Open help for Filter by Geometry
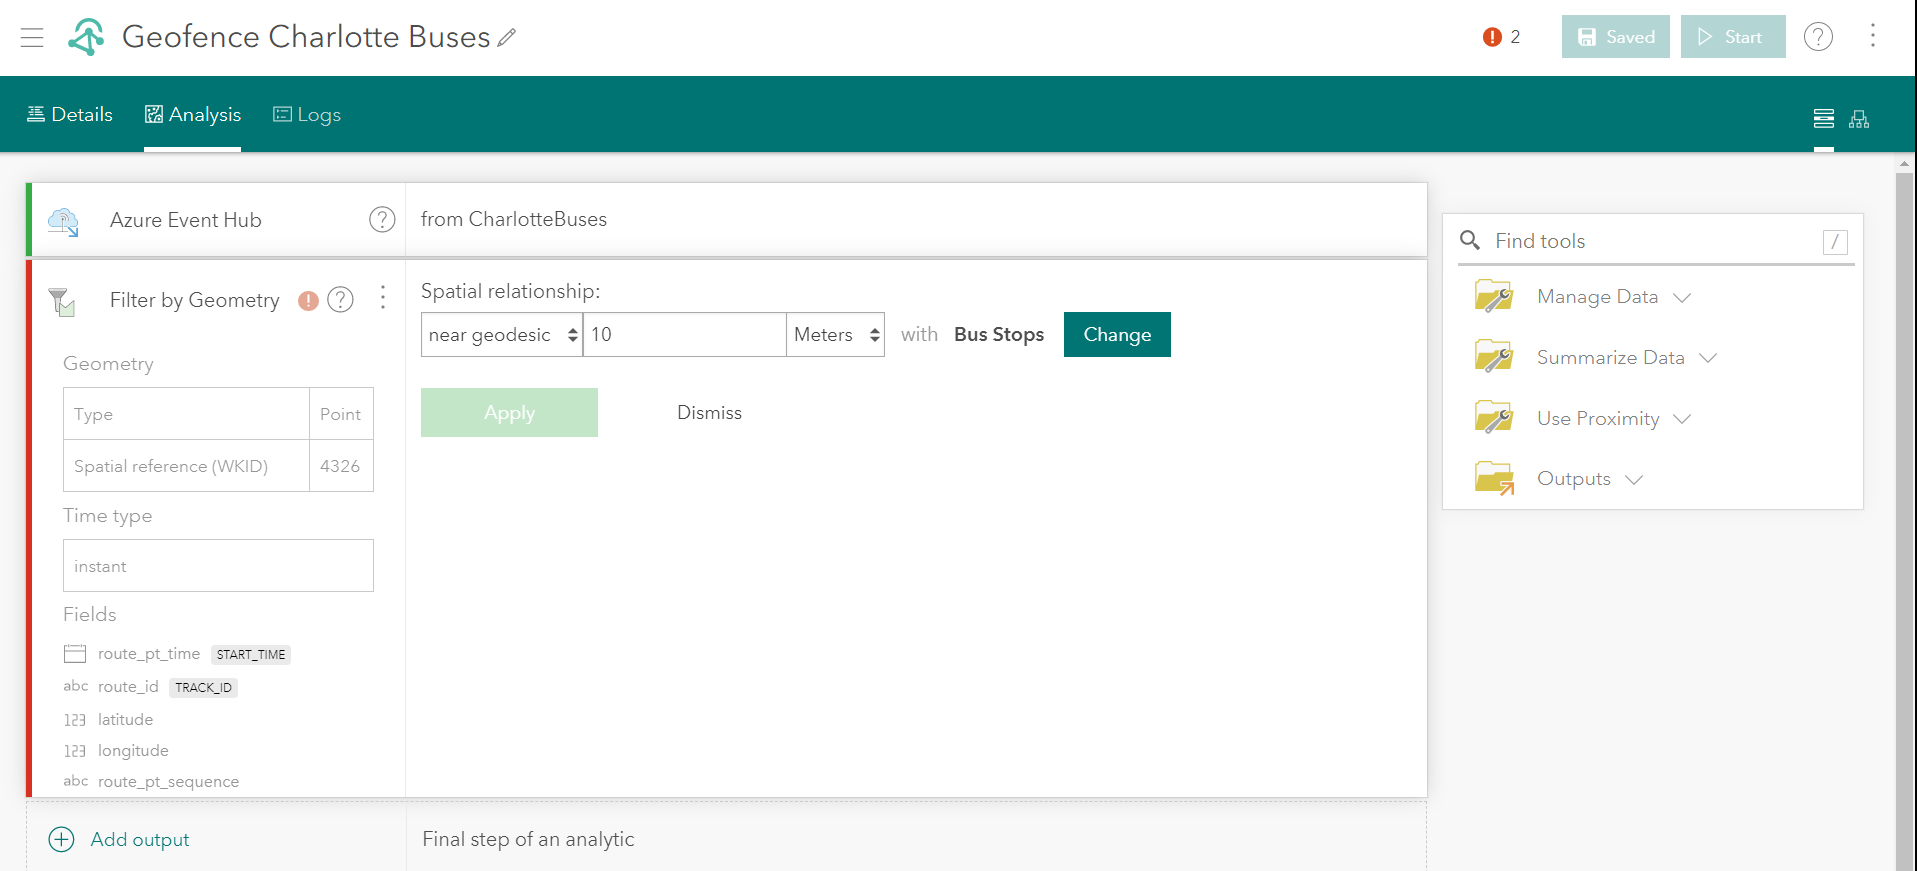The height and width of the screenshot is (871, 1917). [341, 299]
